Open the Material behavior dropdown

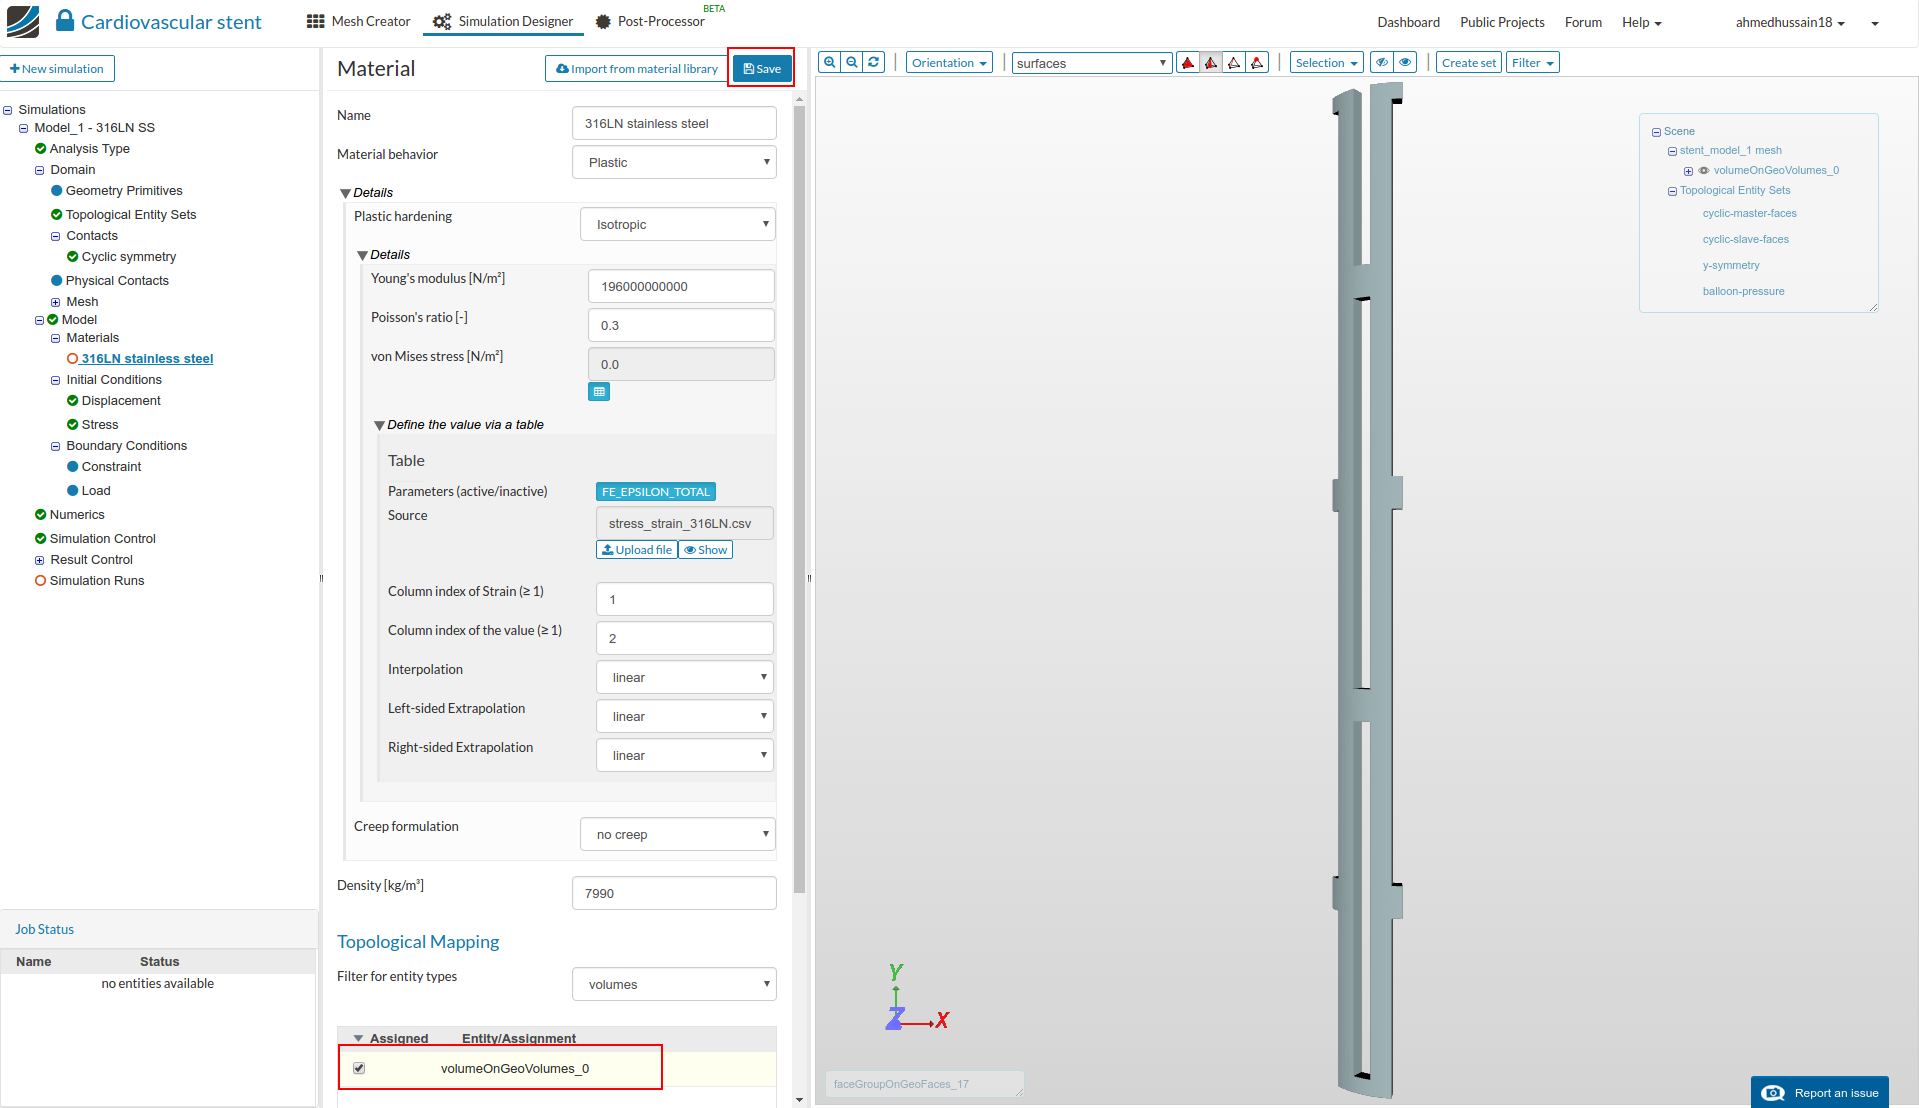[x=674, y=162]
